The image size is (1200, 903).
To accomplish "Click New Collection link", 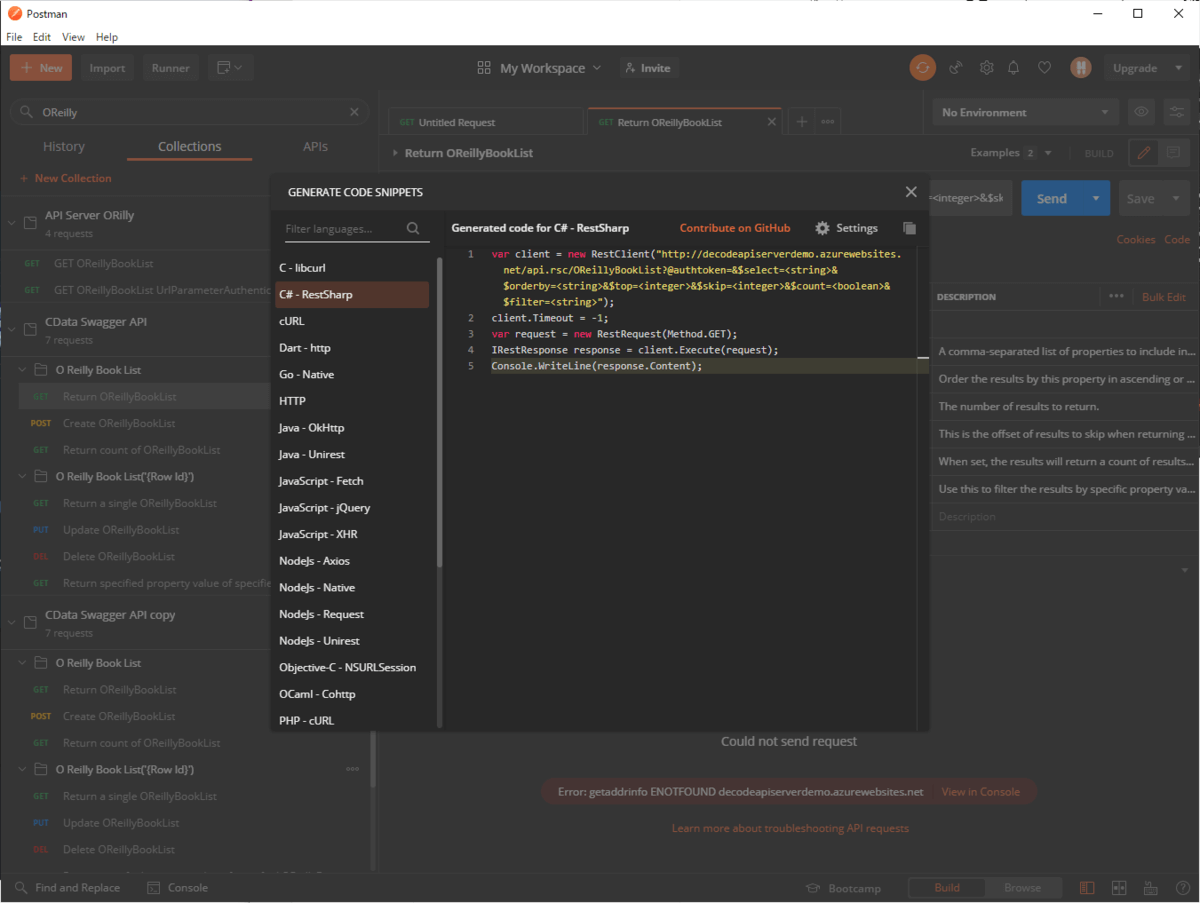I will click(66, 178).
